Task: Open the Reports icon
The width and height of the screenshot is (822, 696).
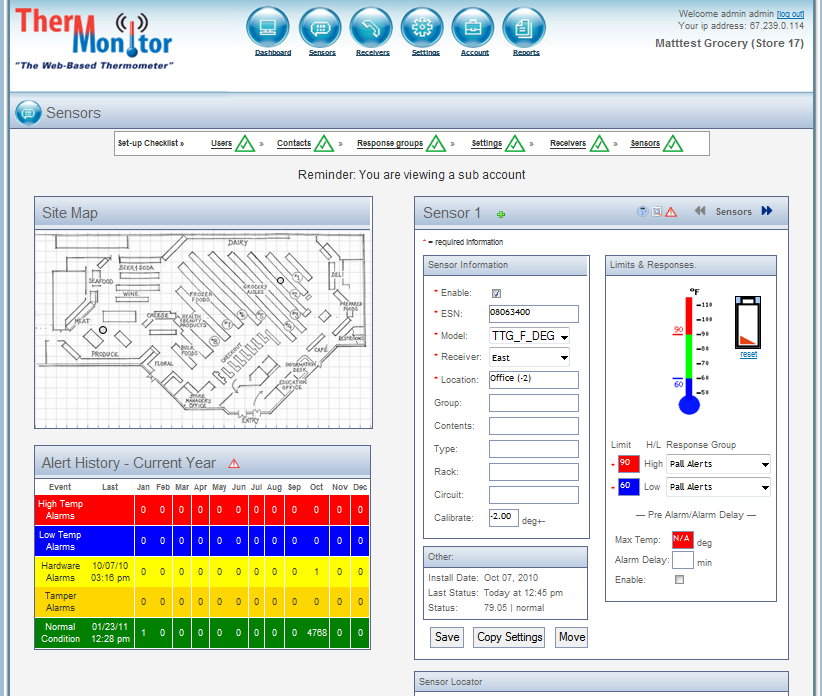Action: [524, 27]
